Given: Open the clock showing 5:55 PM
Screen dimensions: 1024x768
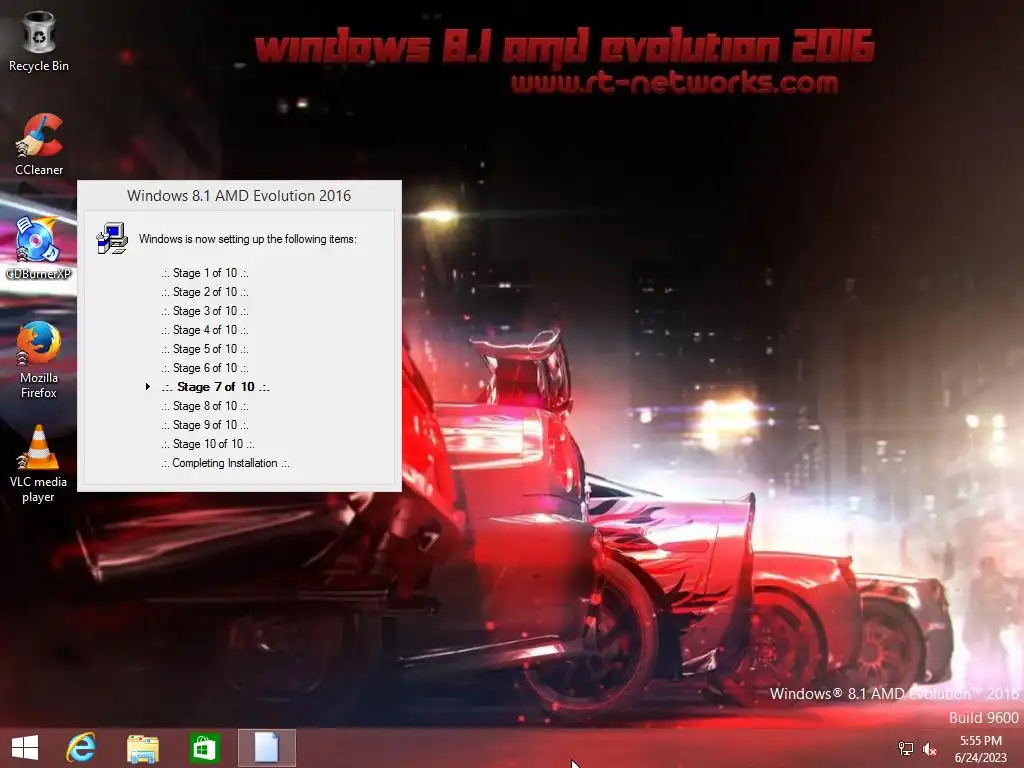Looking at the screenshot, I should coord(980,748).
